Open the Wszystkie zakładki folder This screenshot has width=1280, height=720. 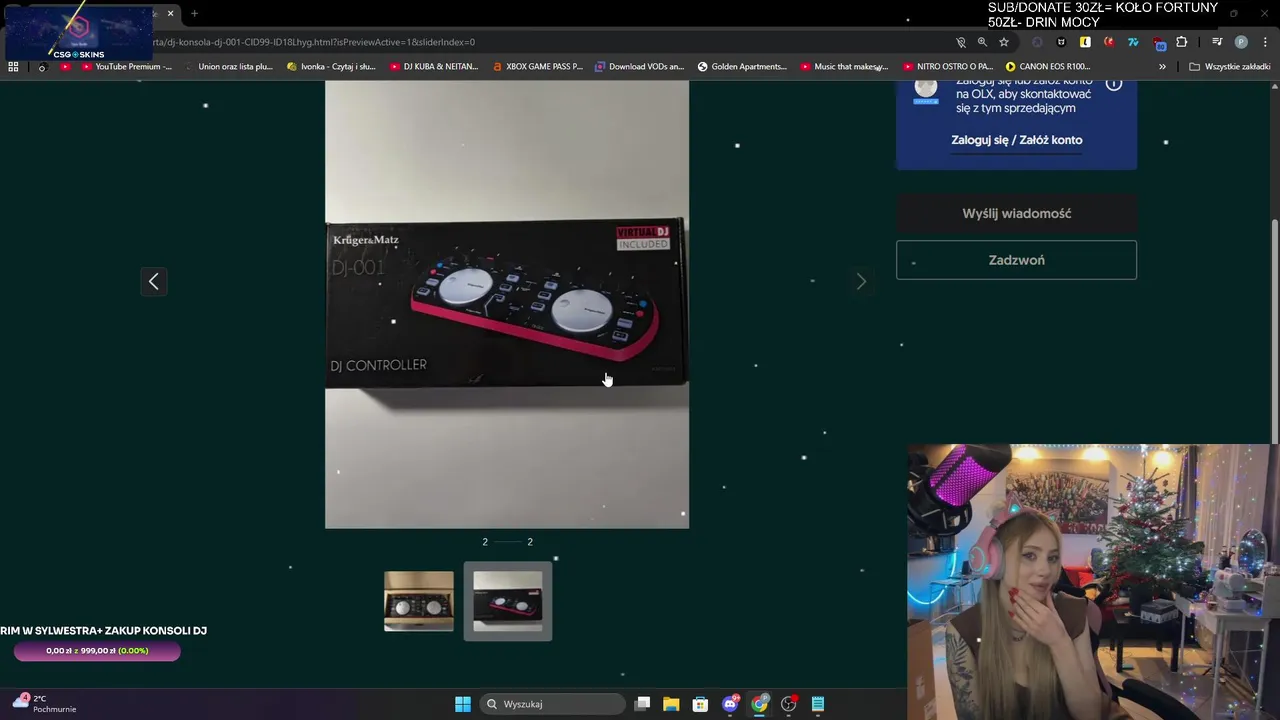[1229, 67]
